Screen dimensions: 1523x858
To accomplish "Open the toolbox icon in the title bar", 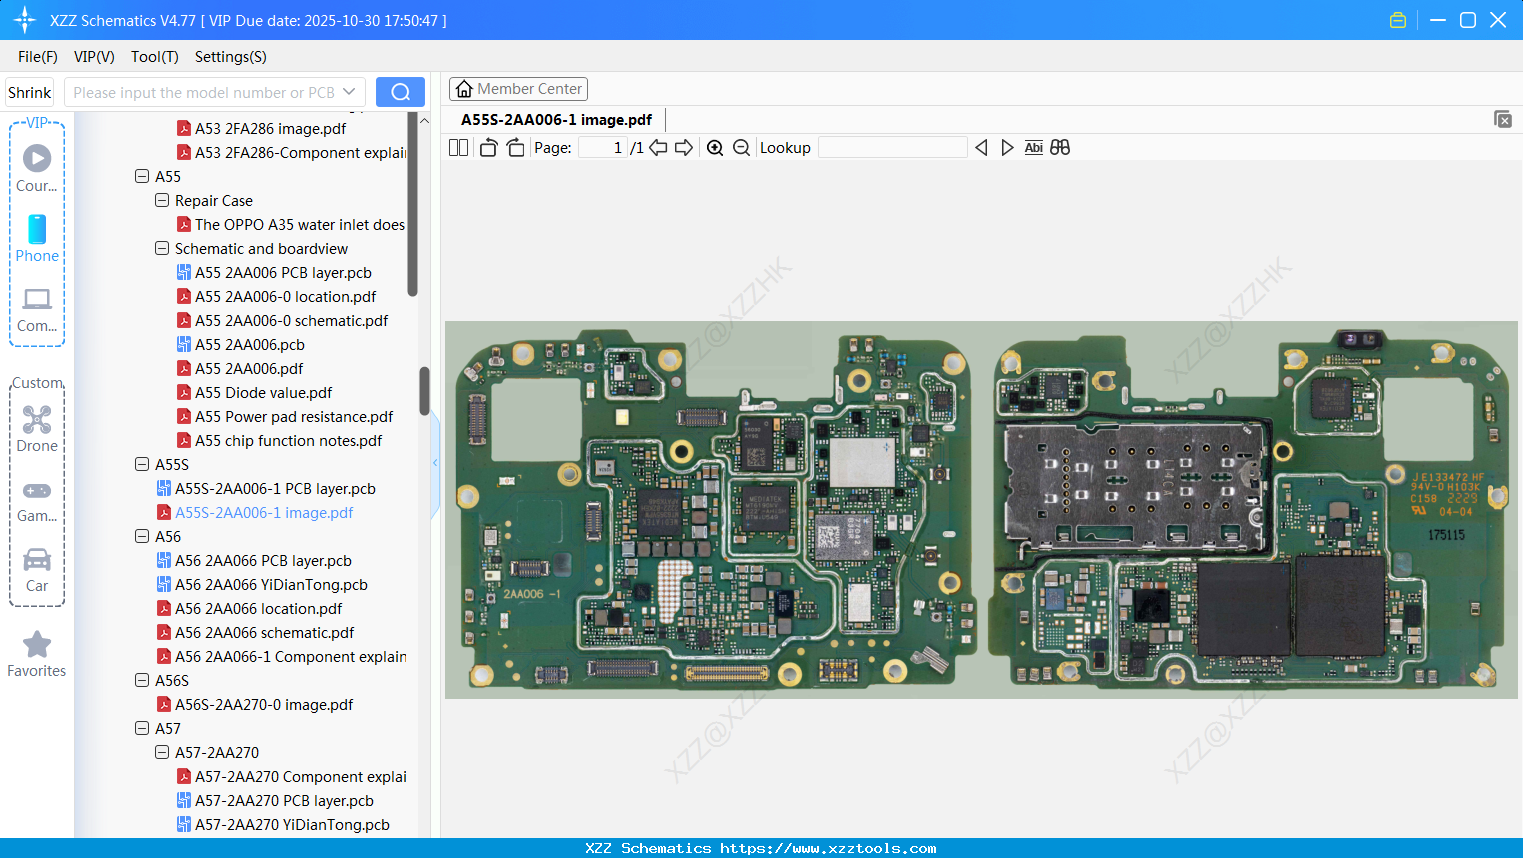I will point(1398,20).
